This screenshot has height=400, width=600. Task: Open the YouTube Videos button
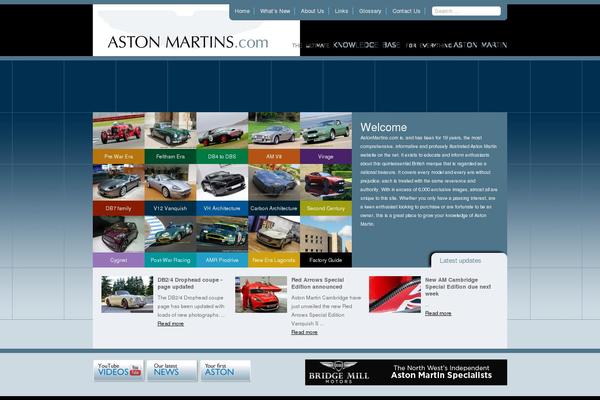click(x=119, y=371)
